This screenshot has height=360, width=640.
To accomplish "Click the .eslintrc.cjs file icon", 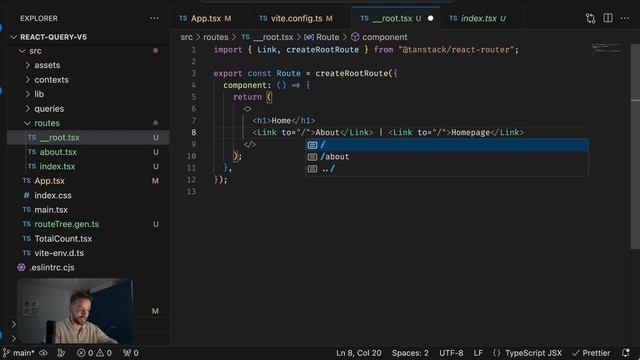I will [21, 268].
